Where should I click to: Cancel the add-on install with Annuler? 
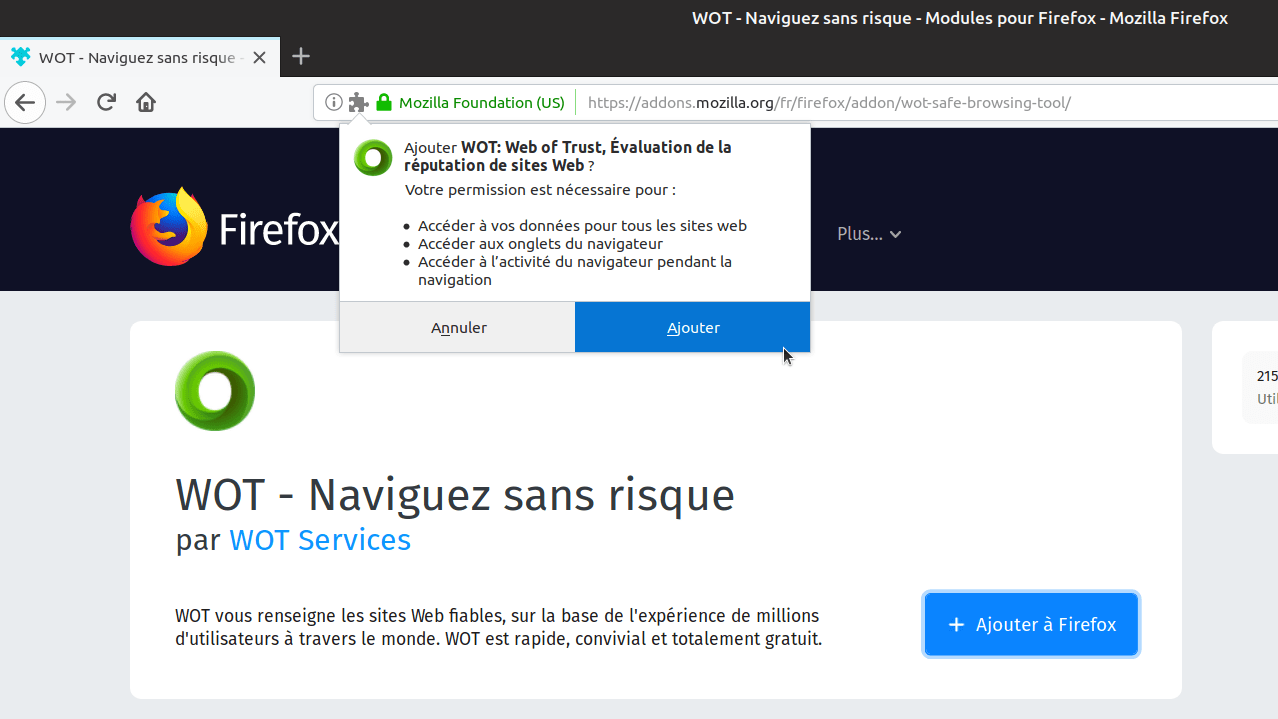[x=458, y=327]
